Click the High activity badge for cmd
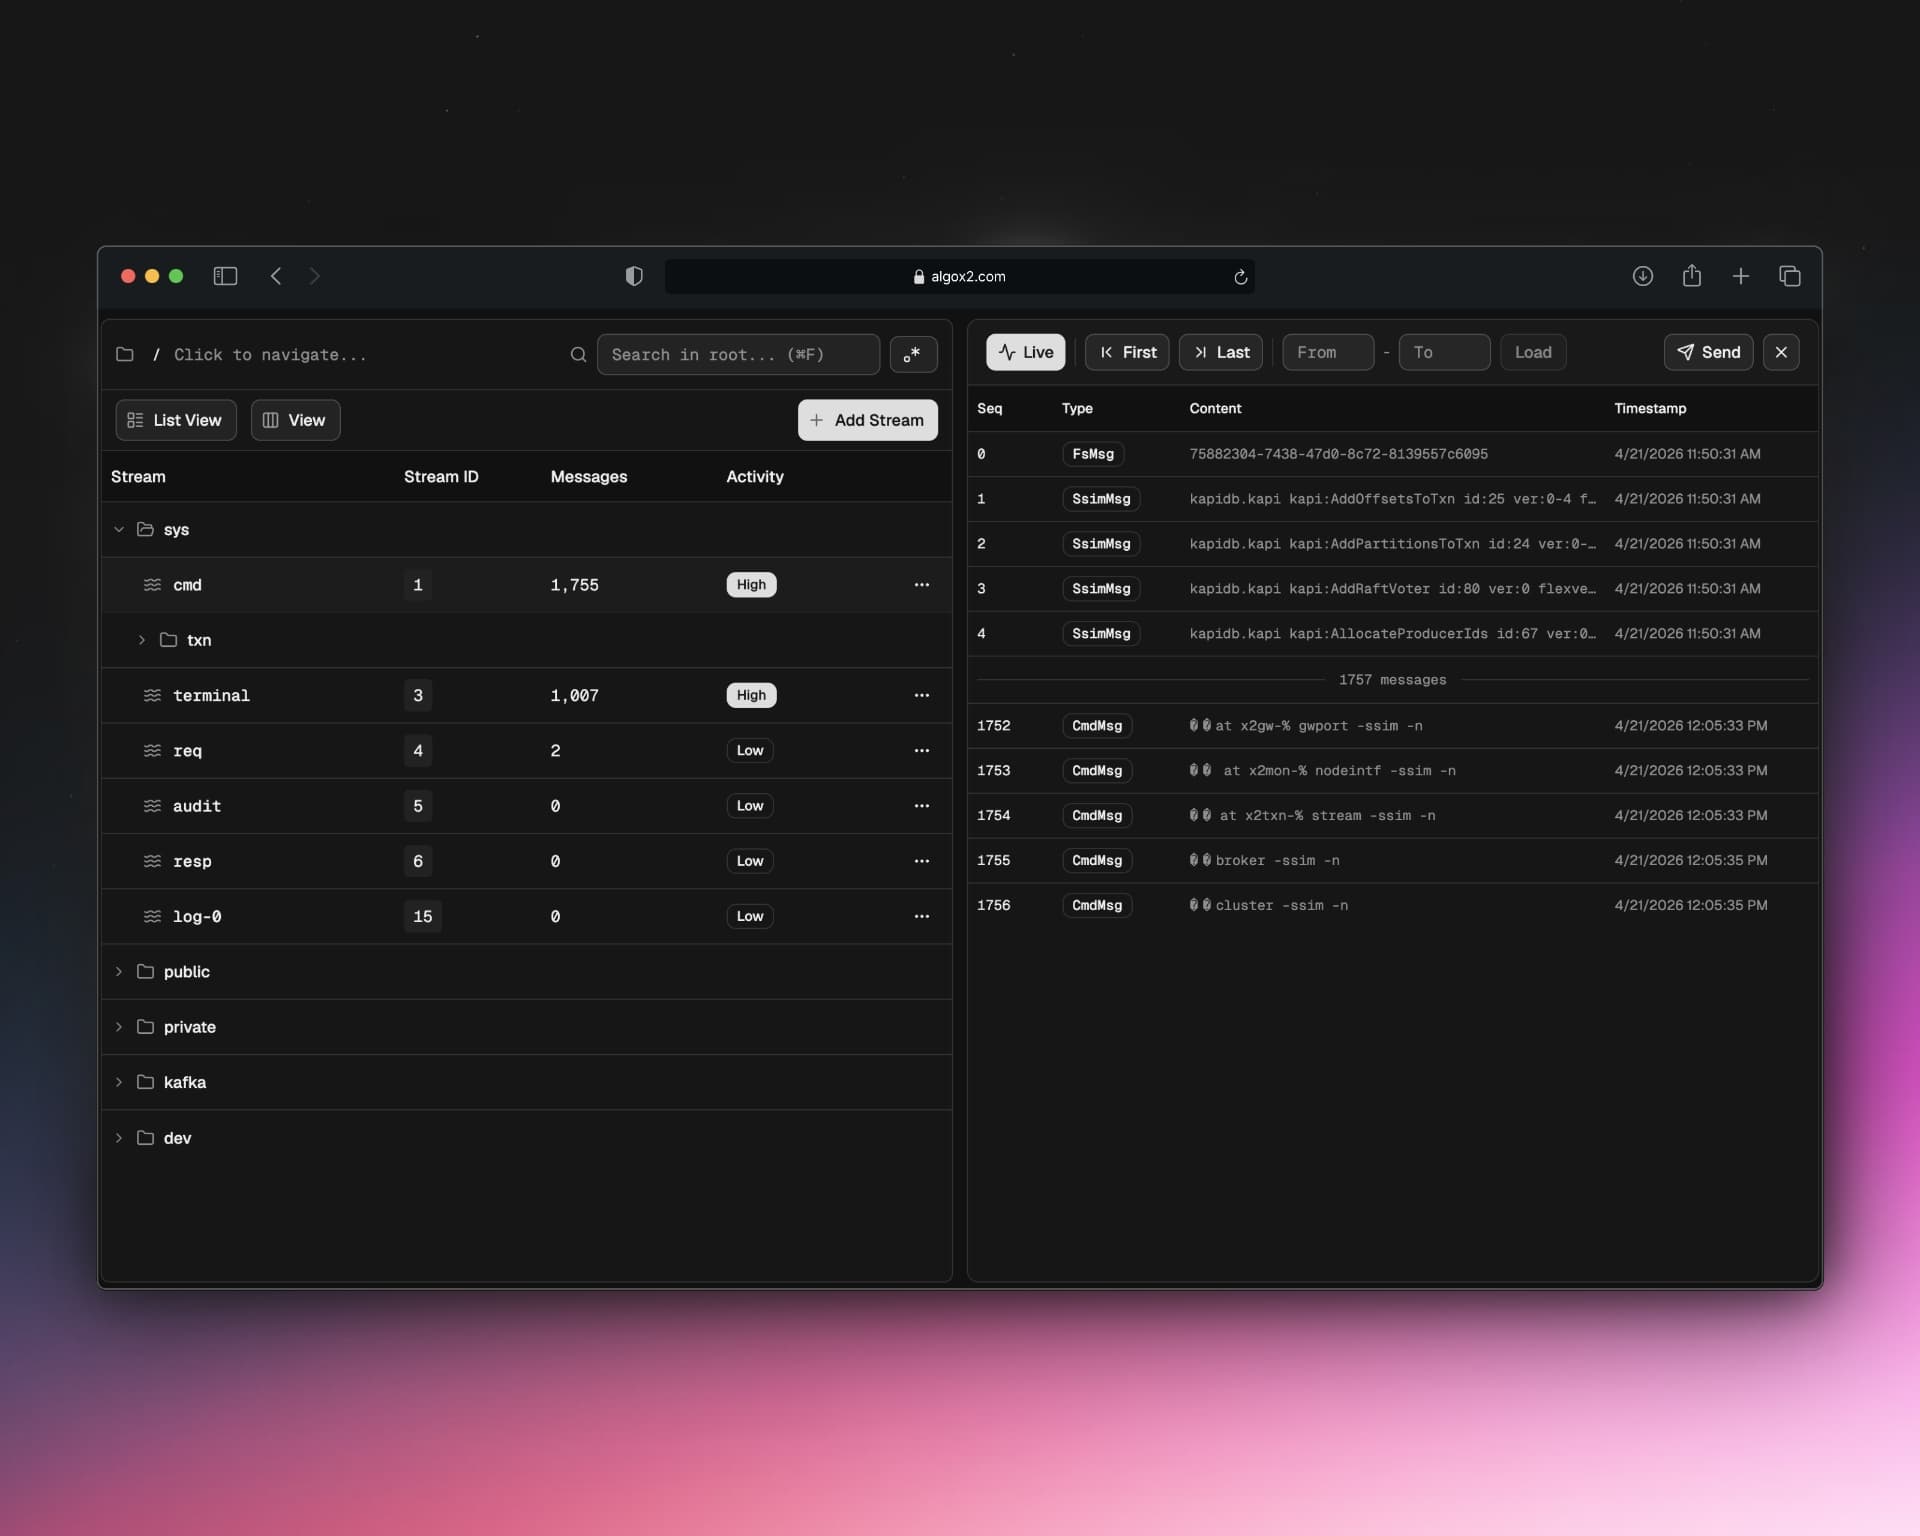Screen dimensions: 1920x1536 (x=751, y=585)
